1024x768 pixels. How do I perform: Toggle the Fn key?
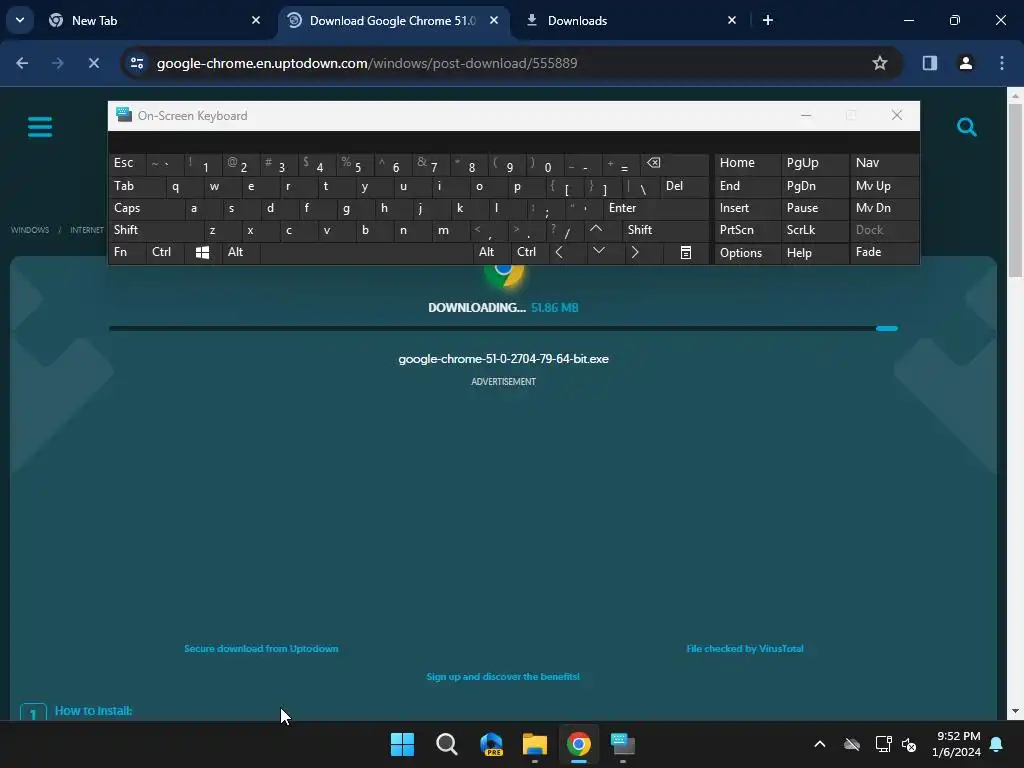(x=127, y=252)
